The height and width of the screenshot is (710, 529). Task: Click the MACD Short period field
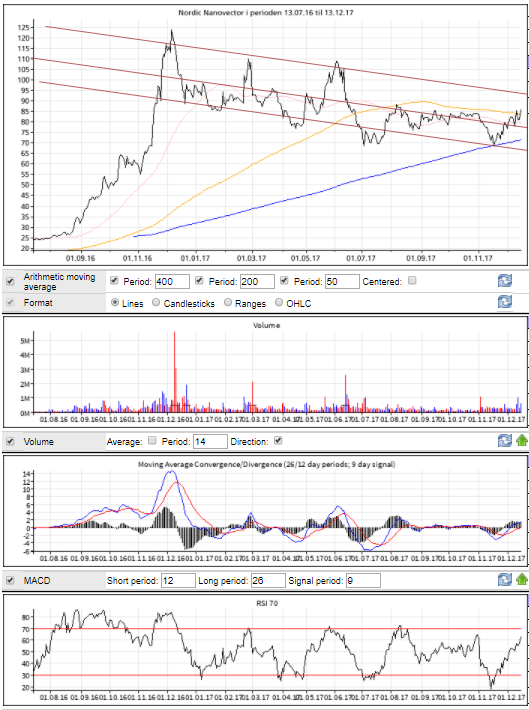point(178,580)
